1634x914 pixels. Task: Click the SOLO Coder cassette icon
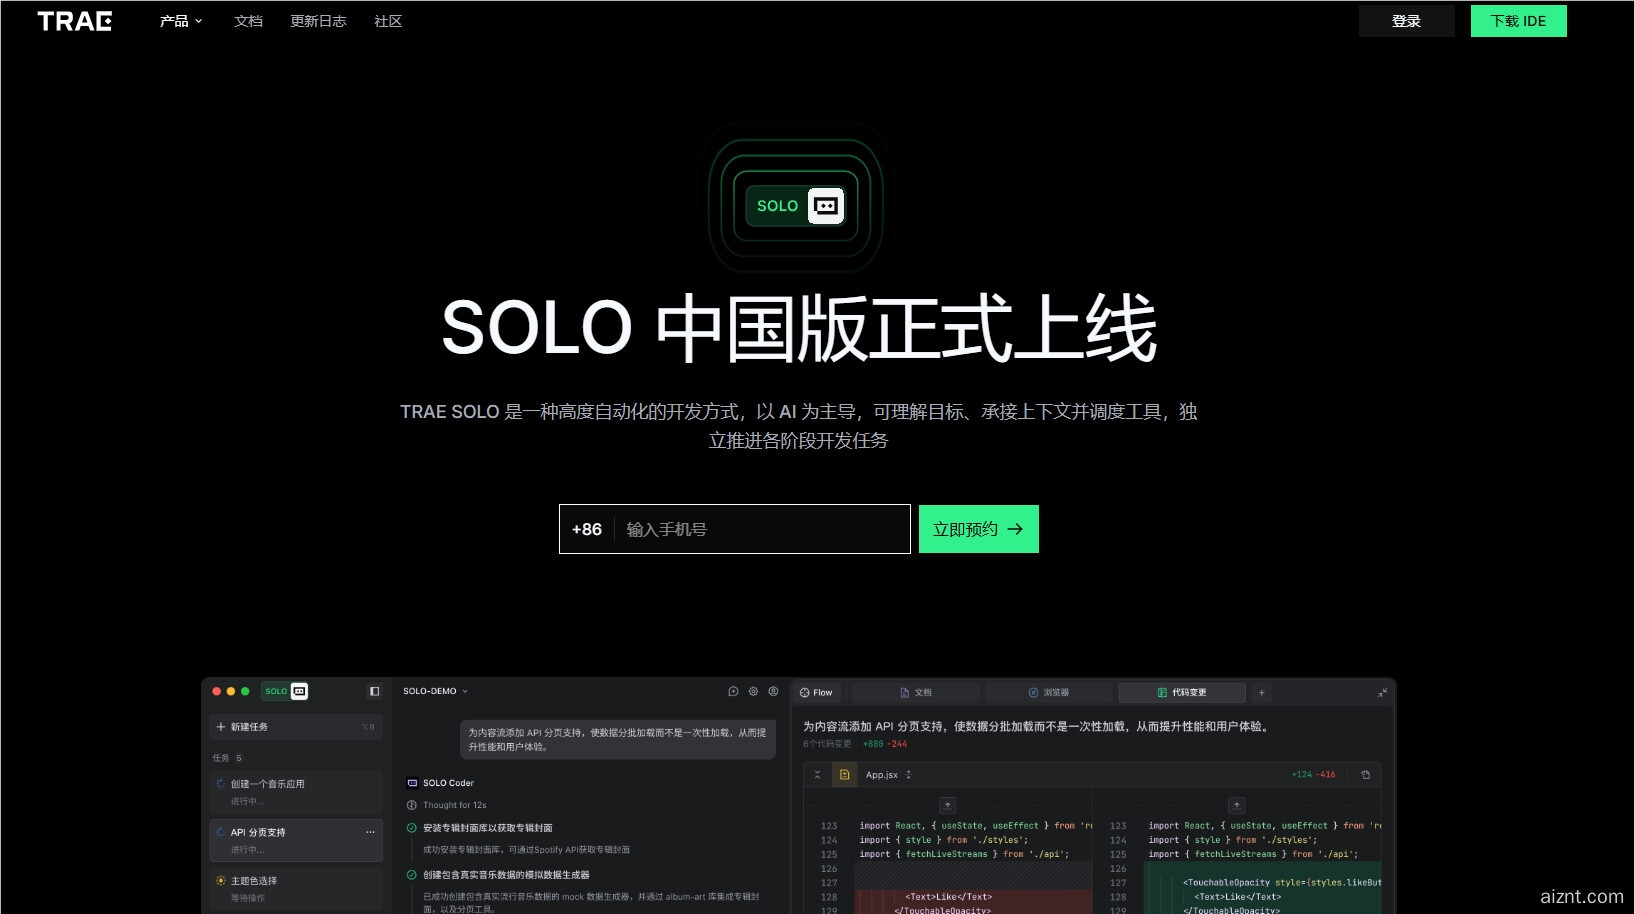[x=413, y=783]
